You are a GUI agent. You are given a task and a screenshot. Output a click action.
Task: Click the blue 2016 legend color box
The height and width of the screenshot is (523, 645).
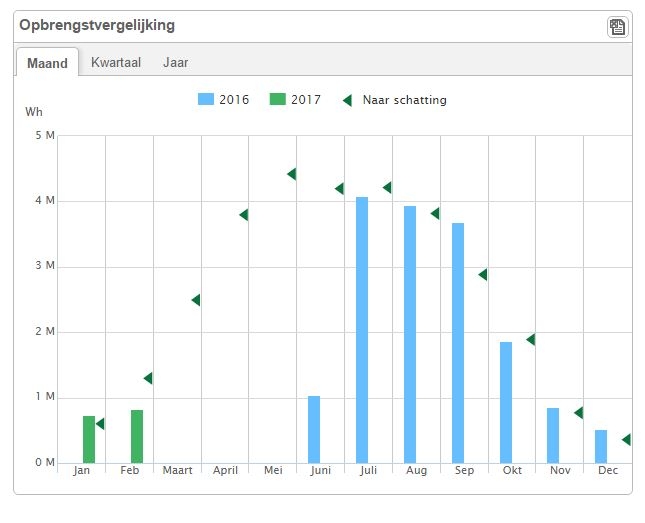coord(207,100)
